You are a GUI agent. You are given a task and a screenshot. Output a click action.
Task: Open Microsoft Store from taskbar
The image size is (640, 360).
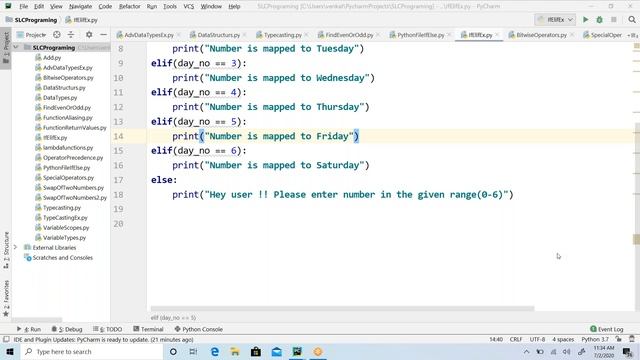pos(256,351)
